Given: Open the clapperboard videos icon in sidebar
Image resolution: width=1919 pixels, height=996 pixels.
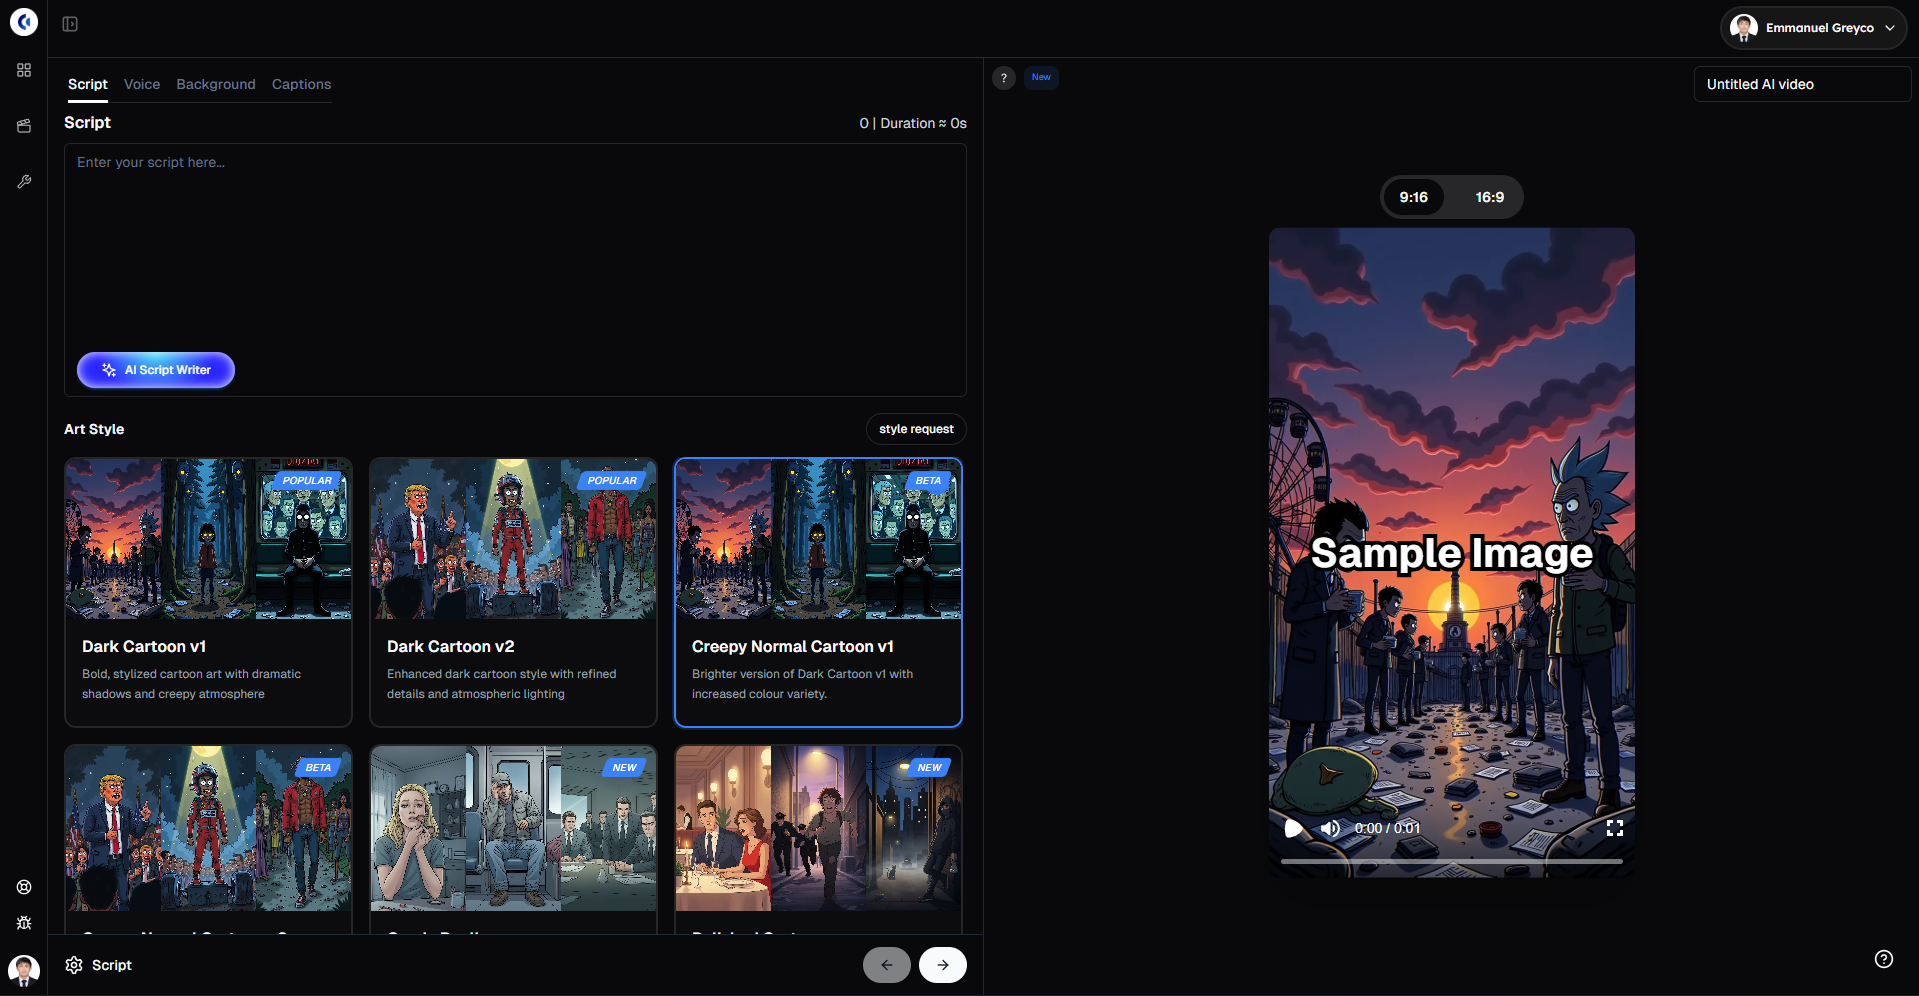Looking at the screenshot, I should coord(24,126).
